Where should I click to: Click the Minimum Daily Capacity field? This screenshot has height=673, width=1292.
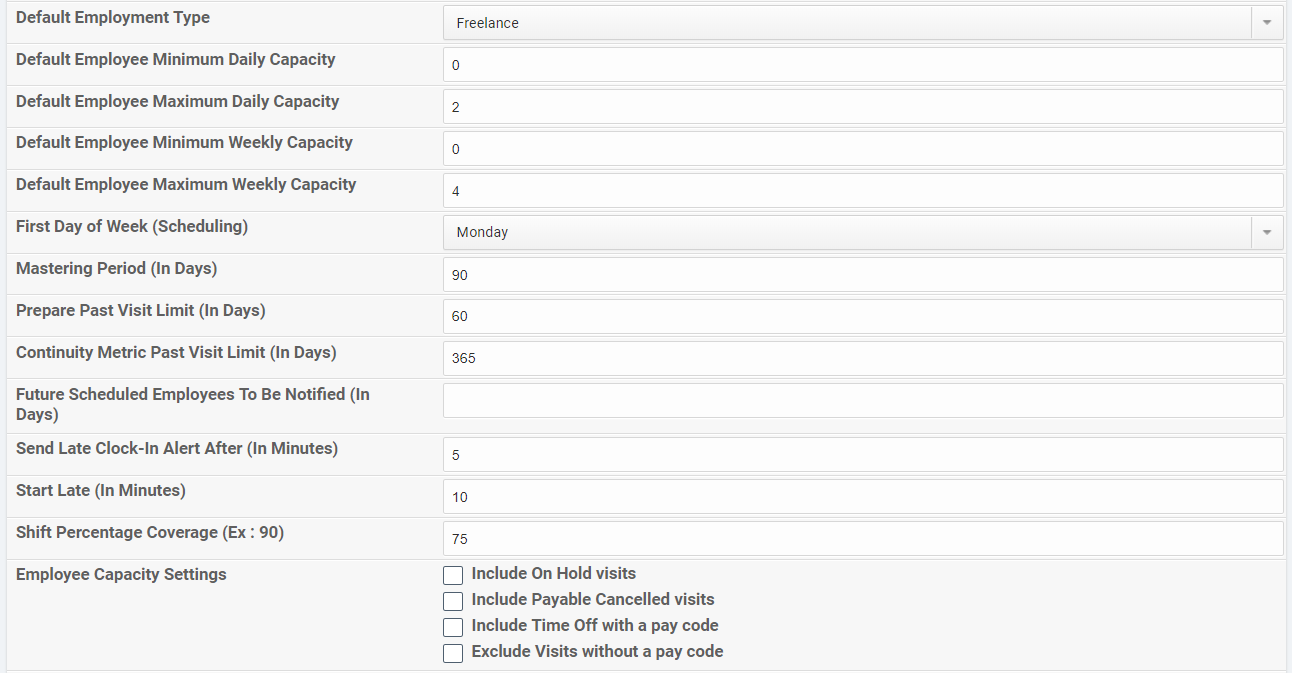tap(862, 65)
